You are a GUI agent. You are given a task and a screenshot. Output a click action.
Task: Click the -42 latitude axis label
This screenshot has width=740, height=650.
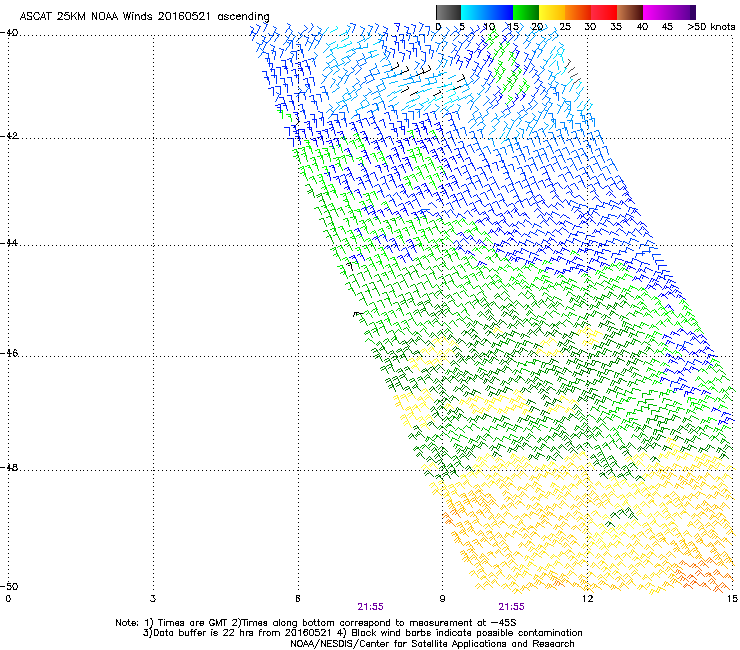[x=9, y=136]
